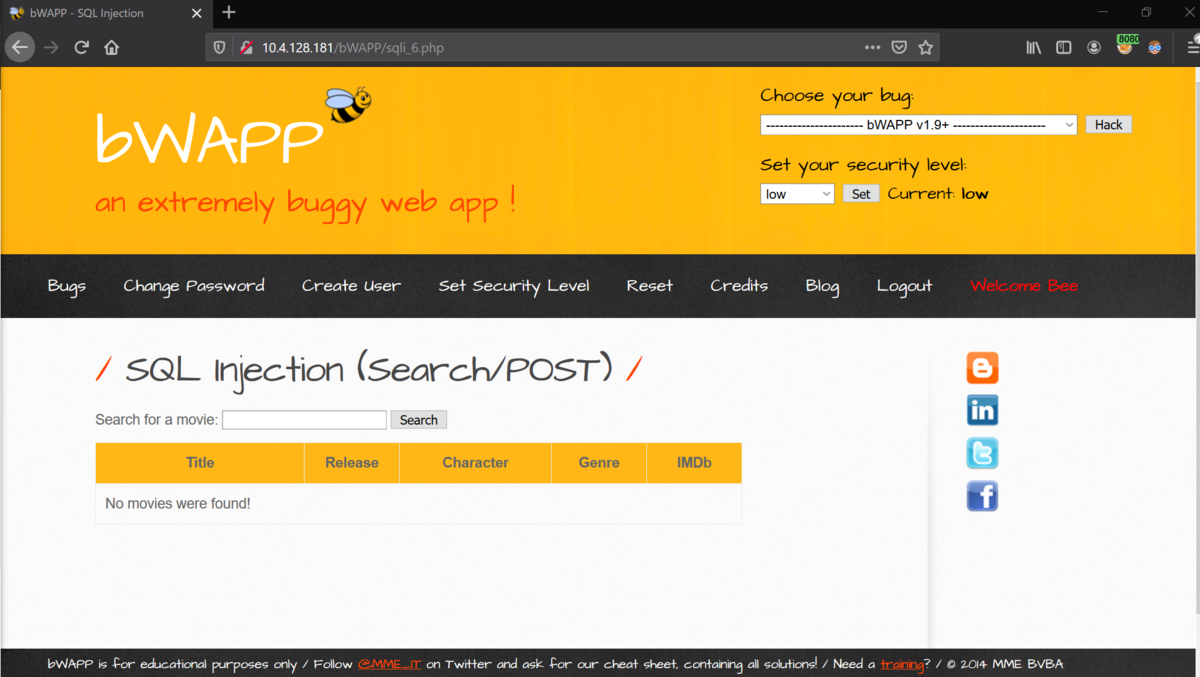
Task: Open the training link in footer
Action: [x=902, y=664]
